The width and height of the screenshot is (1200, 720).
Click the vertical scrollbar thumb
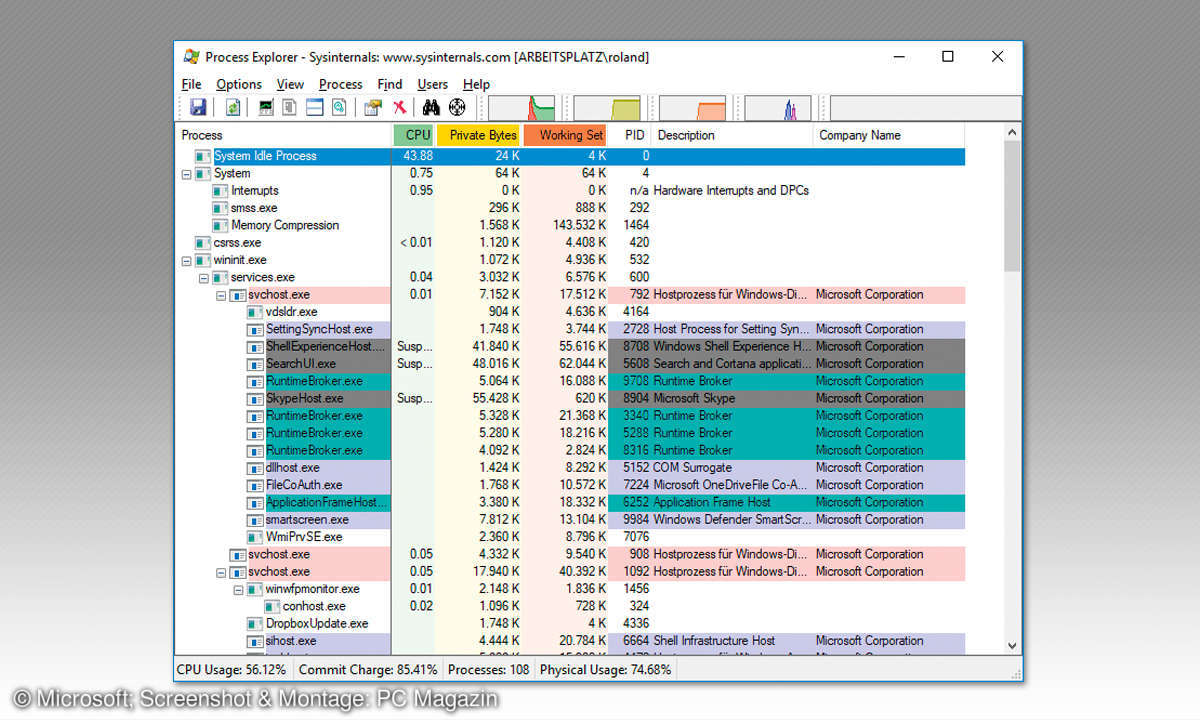(x=1012, y=207)
